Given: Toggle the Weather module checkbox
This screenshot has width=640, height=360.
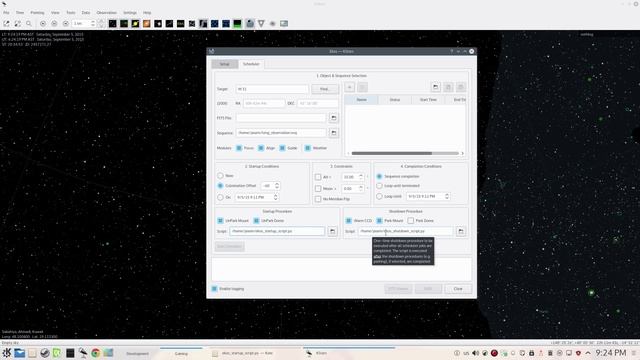Looking at the screenshot, I should pyautogui.click(x=308, y=148).
